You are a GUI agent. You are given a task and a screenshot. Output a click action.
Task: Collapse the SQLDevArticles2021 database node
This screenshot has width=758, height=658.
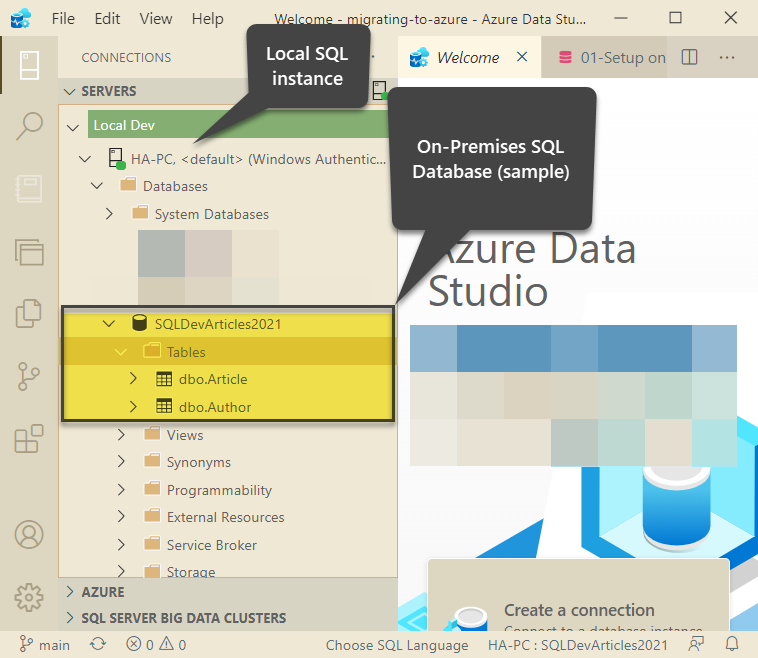109,323
